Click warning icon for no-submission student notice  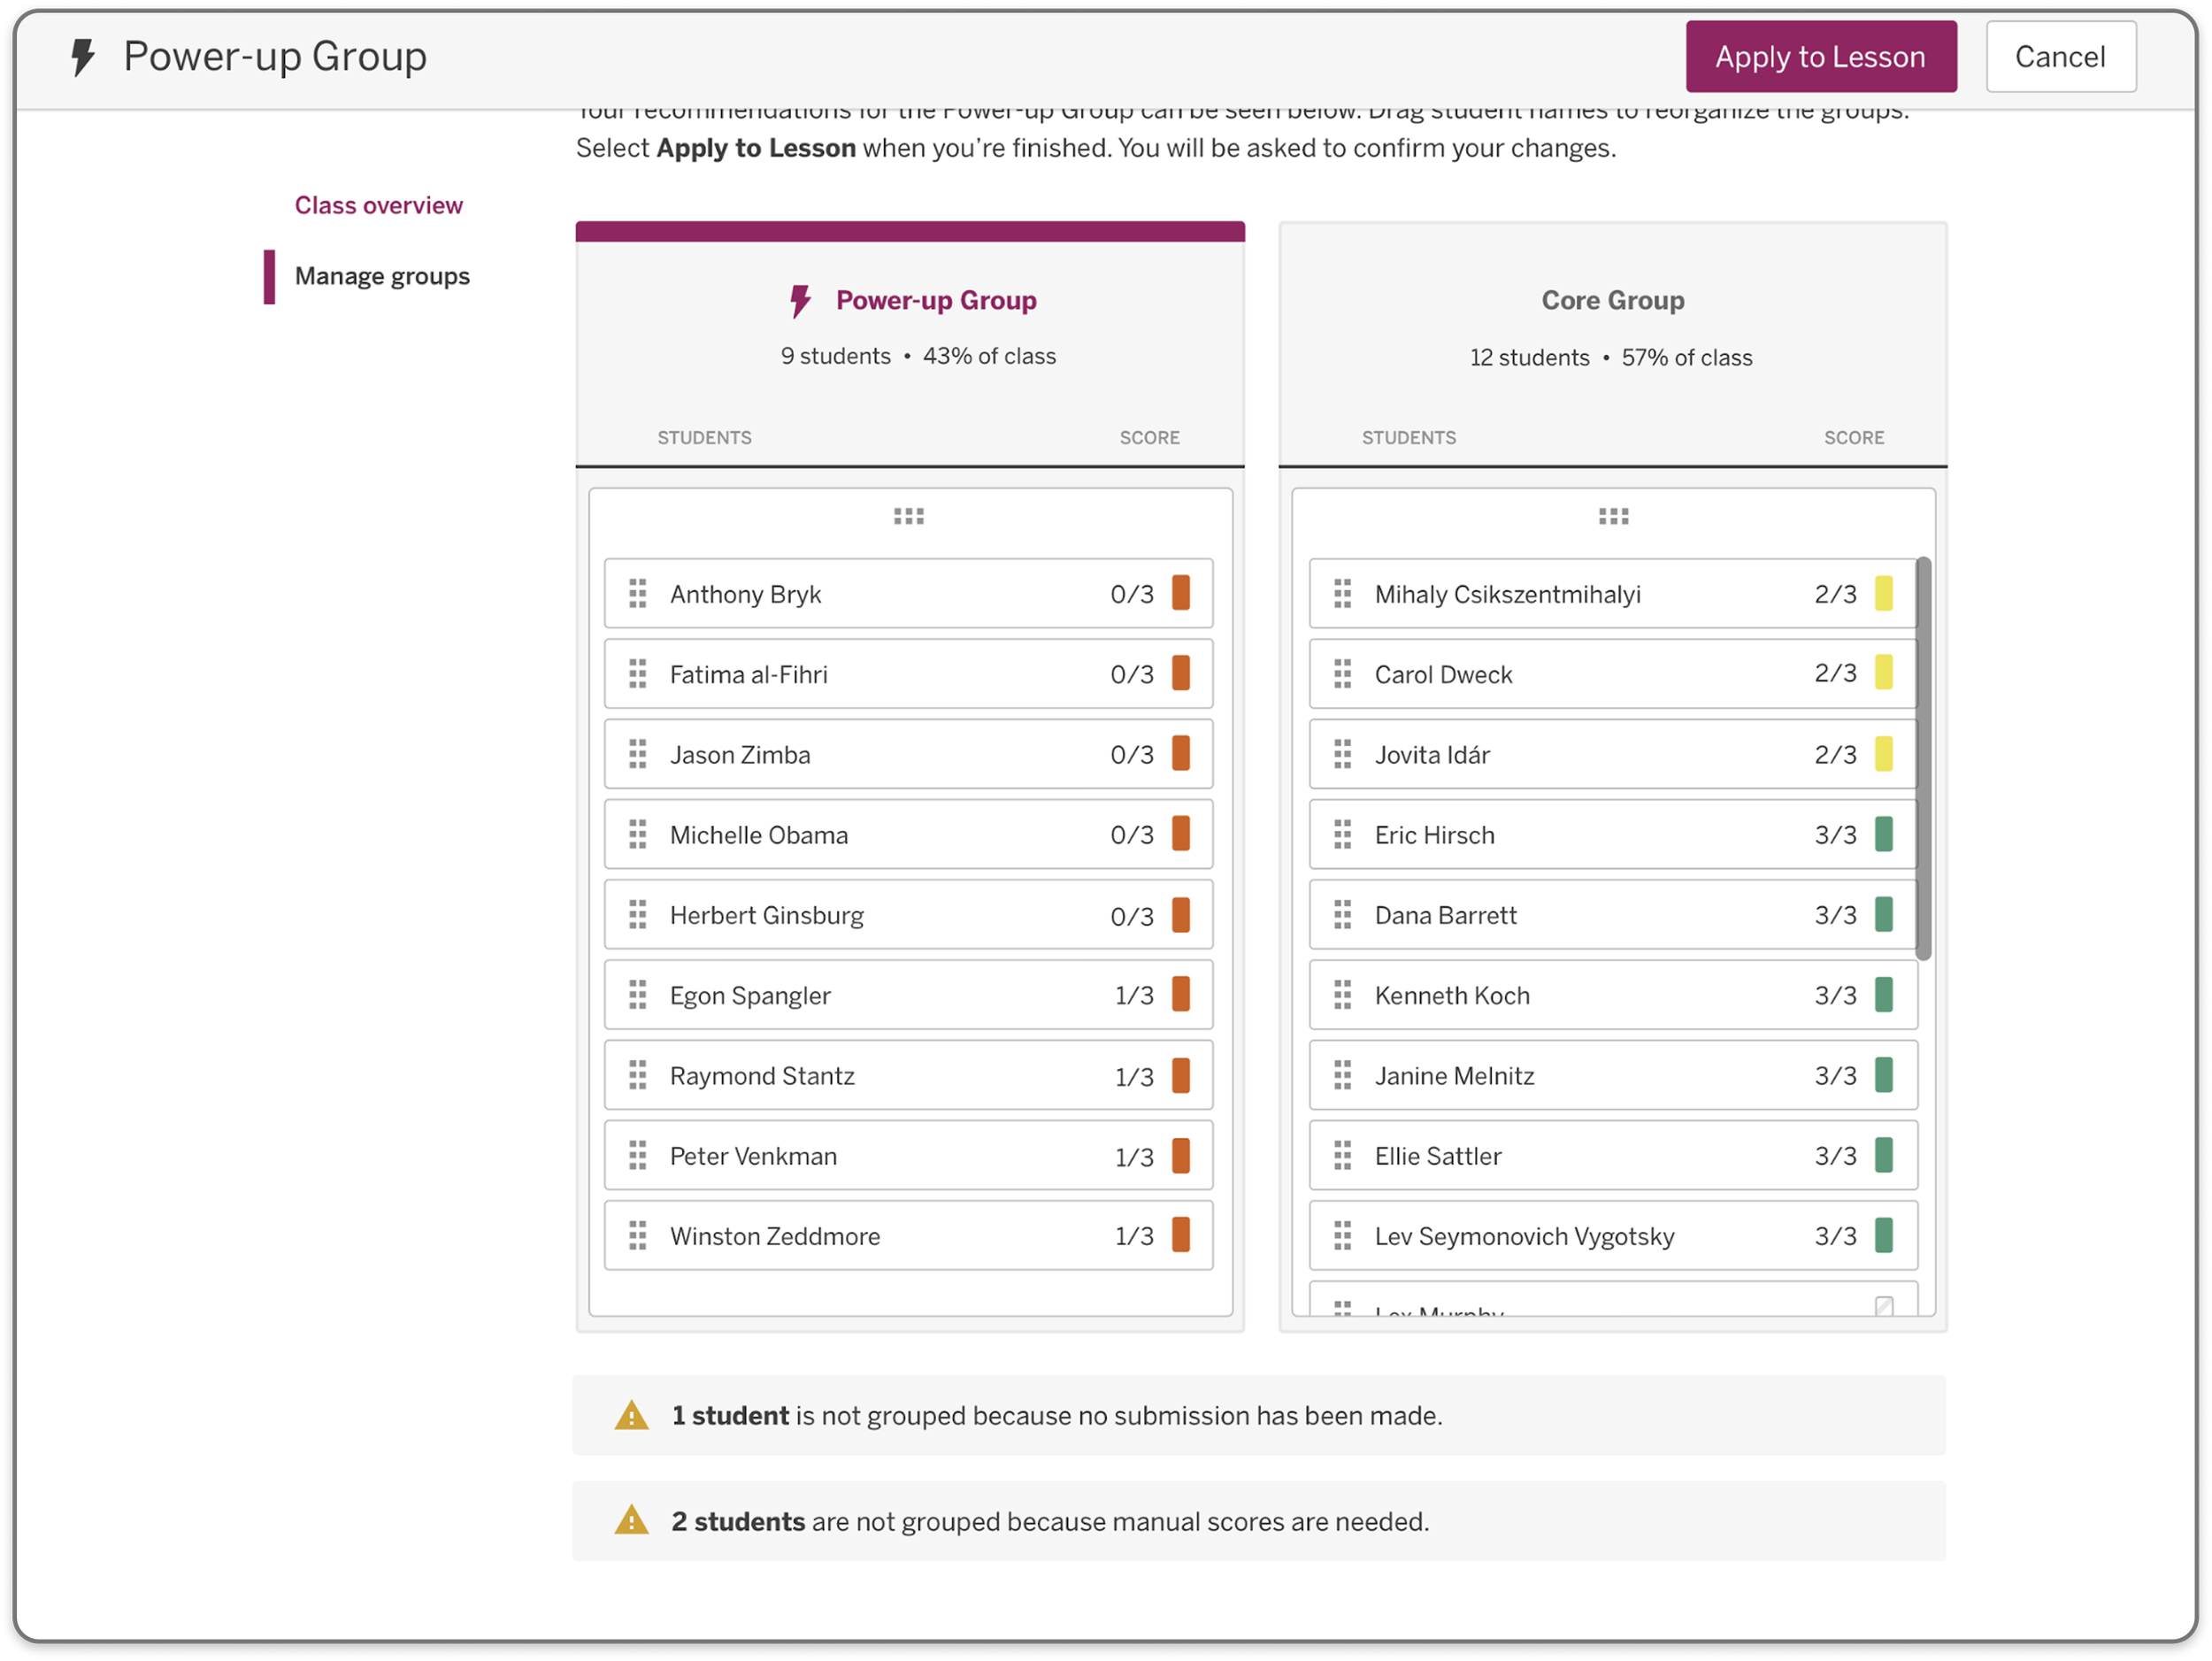(632, 1417)
